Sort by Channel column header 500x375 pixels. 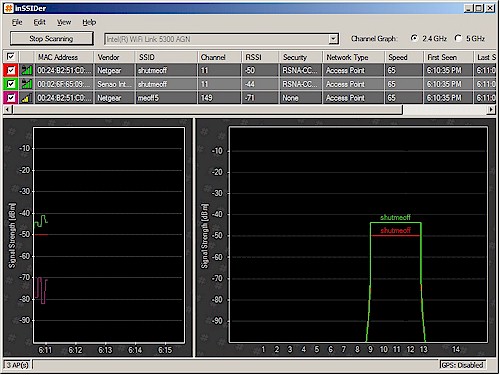tap(219, 57)
